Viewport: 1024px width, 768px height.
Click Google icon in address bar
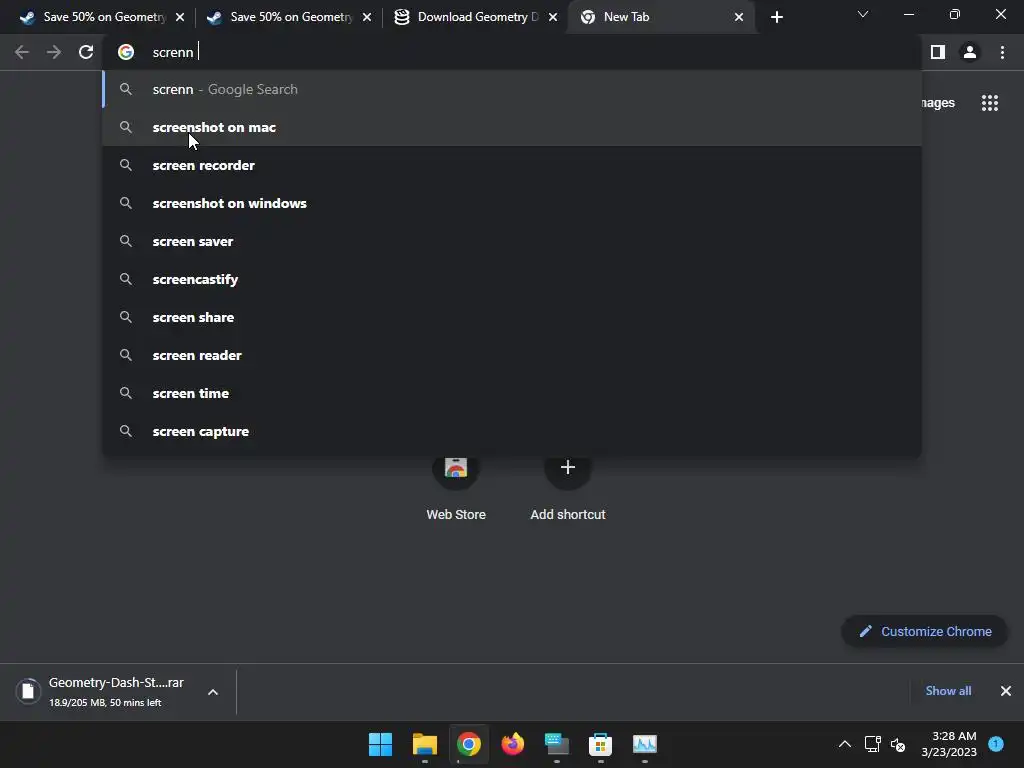tap(126, 52)
